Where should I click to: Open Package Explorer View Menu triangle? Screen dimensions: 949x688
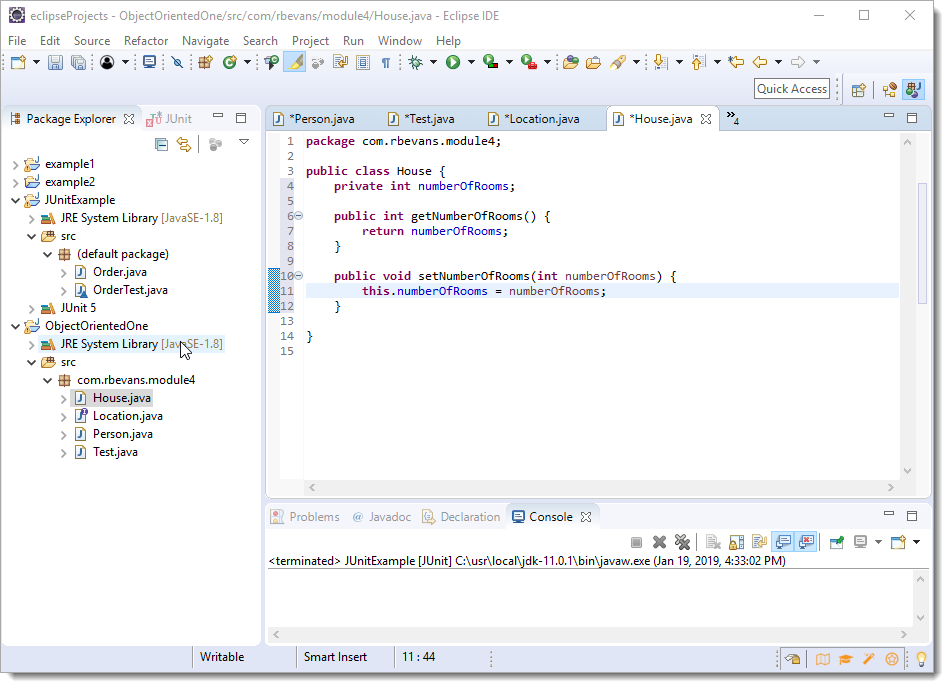[244, 142]
